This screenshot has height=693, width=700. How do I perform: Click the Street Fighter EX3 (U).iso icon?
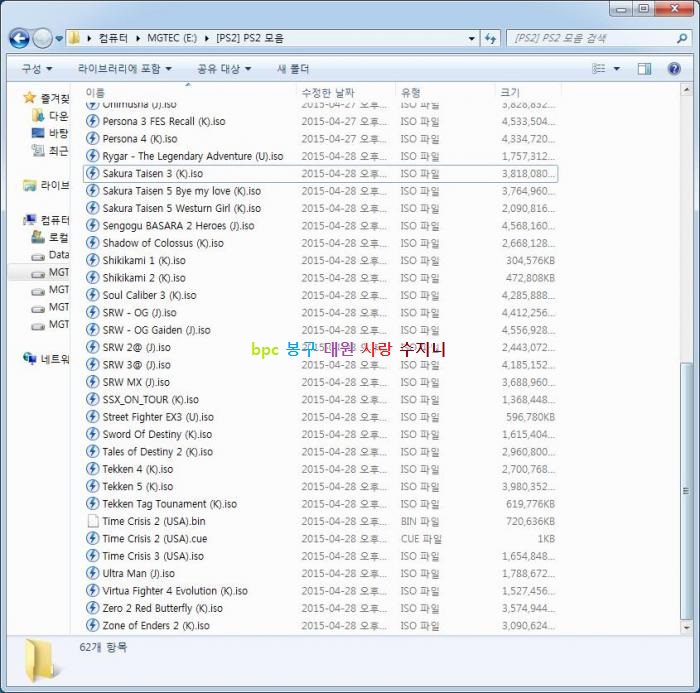coord(92,417)
